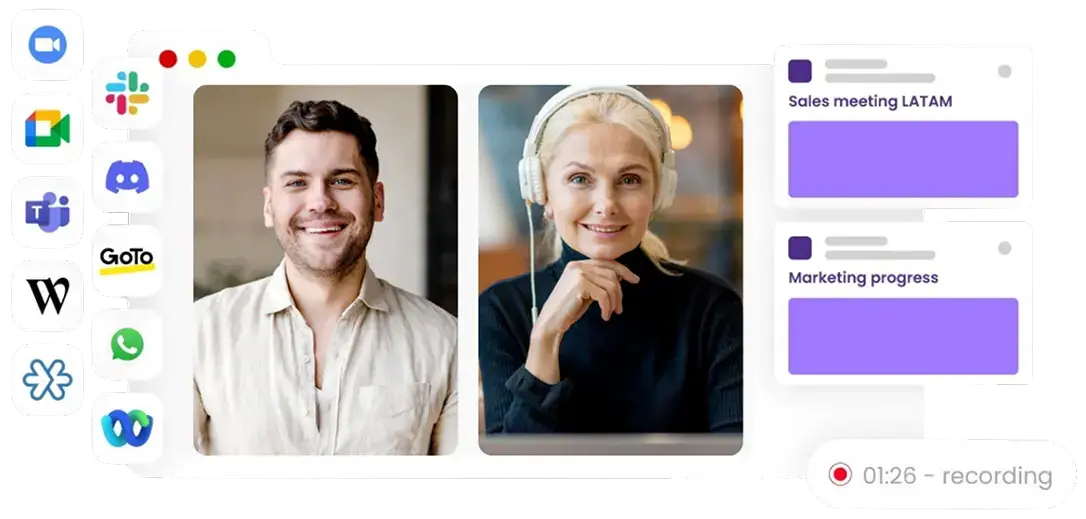Screen dimensions: 1086x519
Task: Open the Discord icon
Action: tap(127, 177)
